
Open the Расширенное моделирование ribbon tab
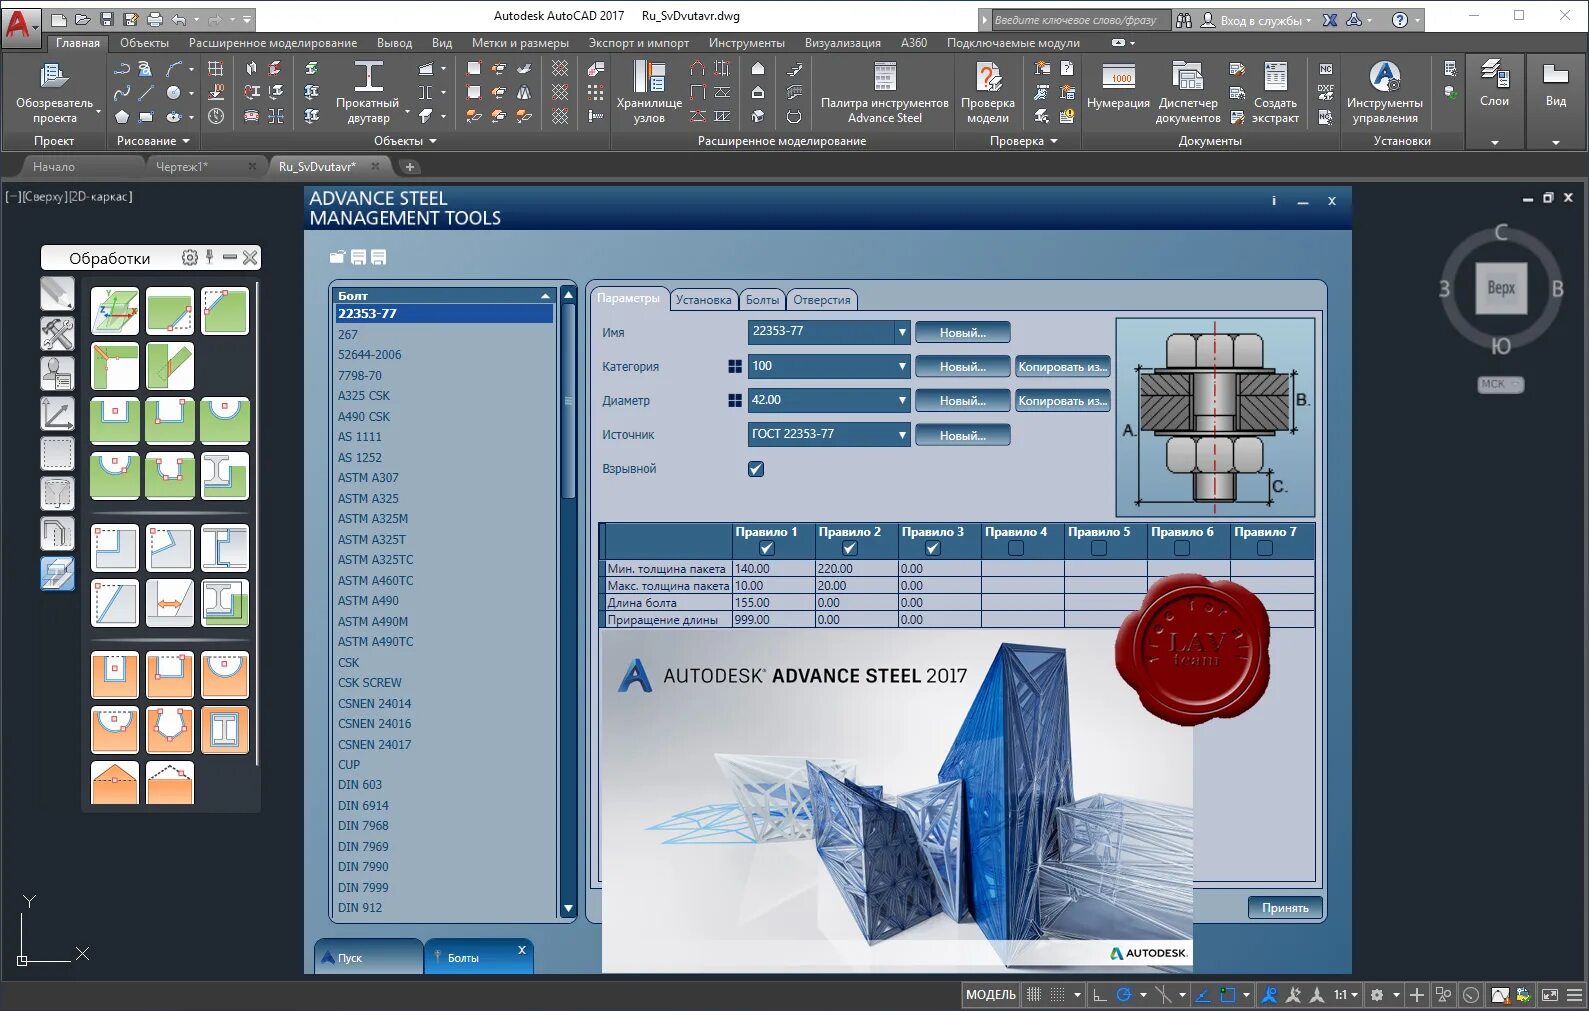point(273,43)
